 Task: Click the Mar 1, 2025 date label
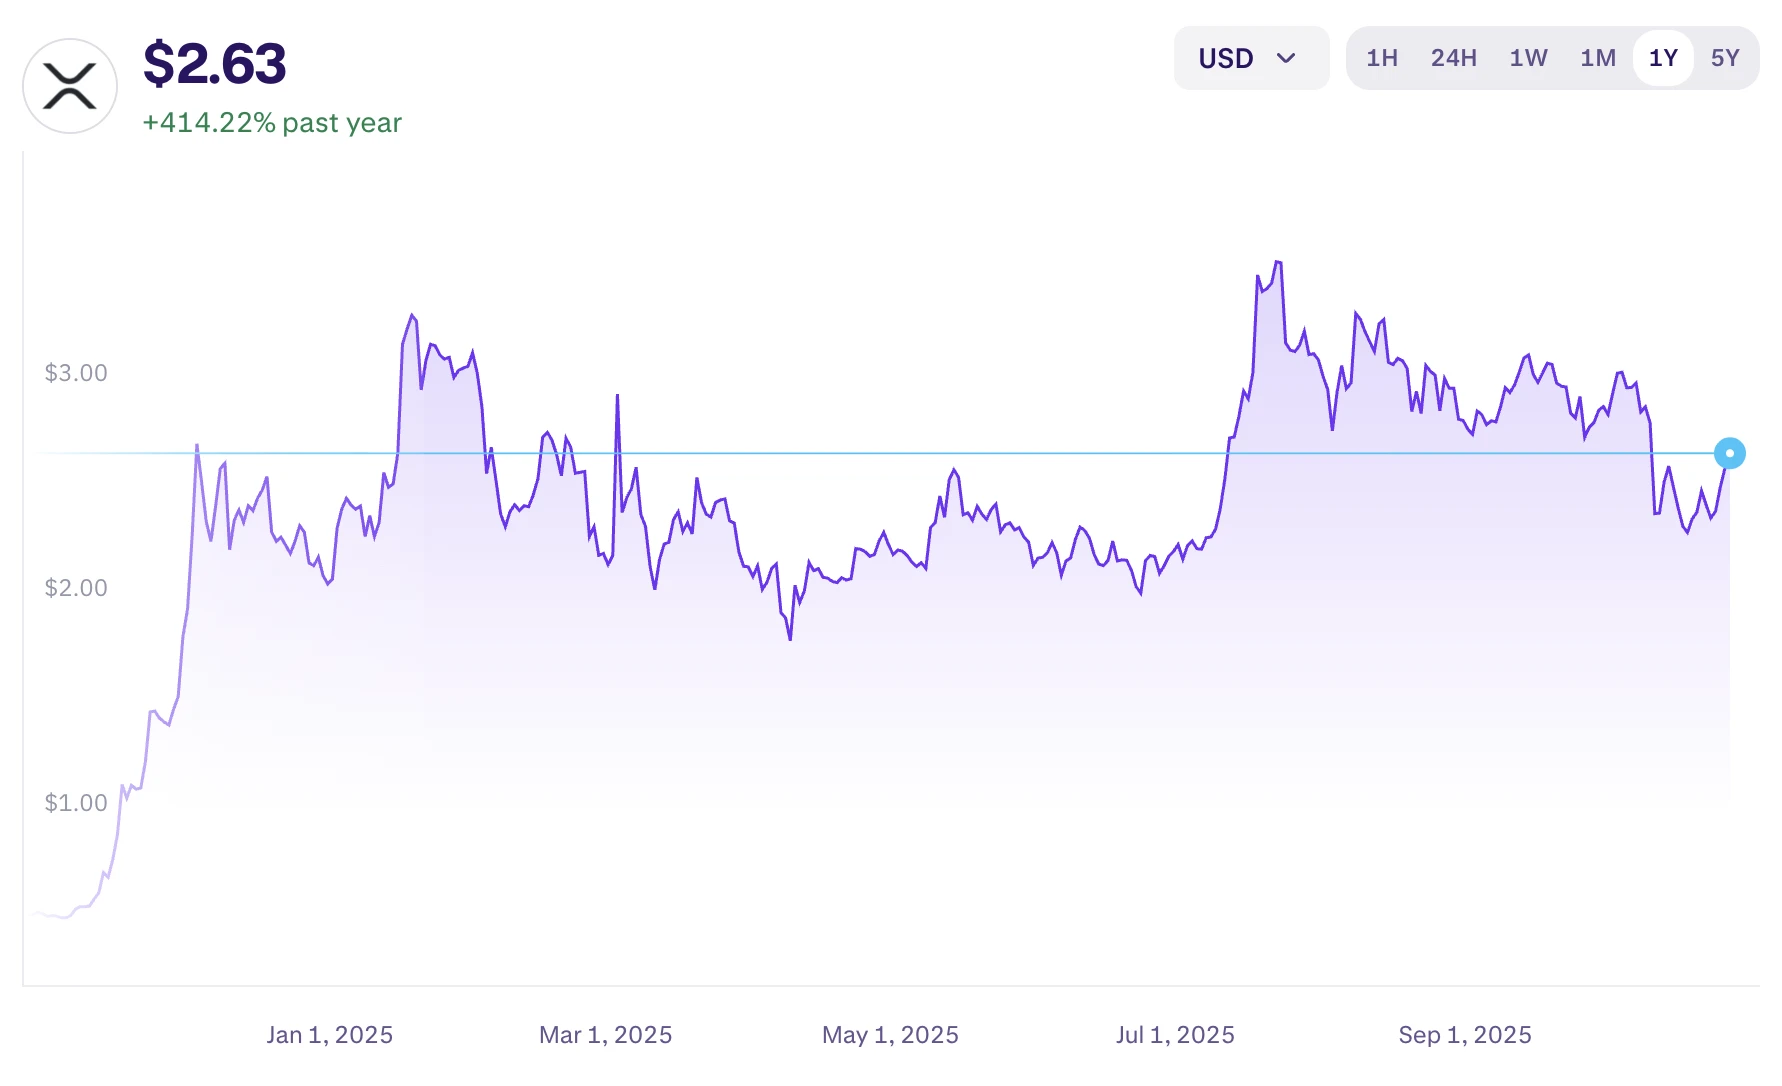point(605,1035)
